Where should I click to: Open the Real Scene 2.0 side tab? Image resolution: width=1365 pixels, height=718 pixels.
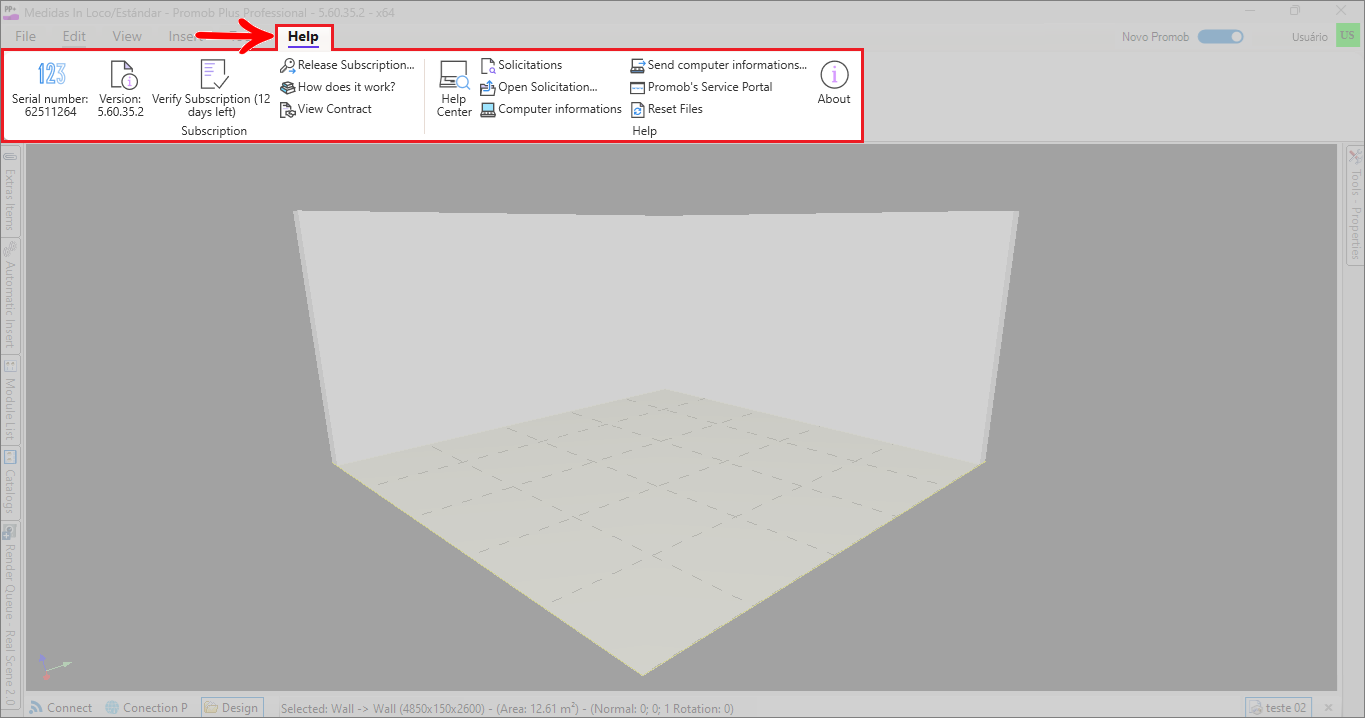coord(9,667)
